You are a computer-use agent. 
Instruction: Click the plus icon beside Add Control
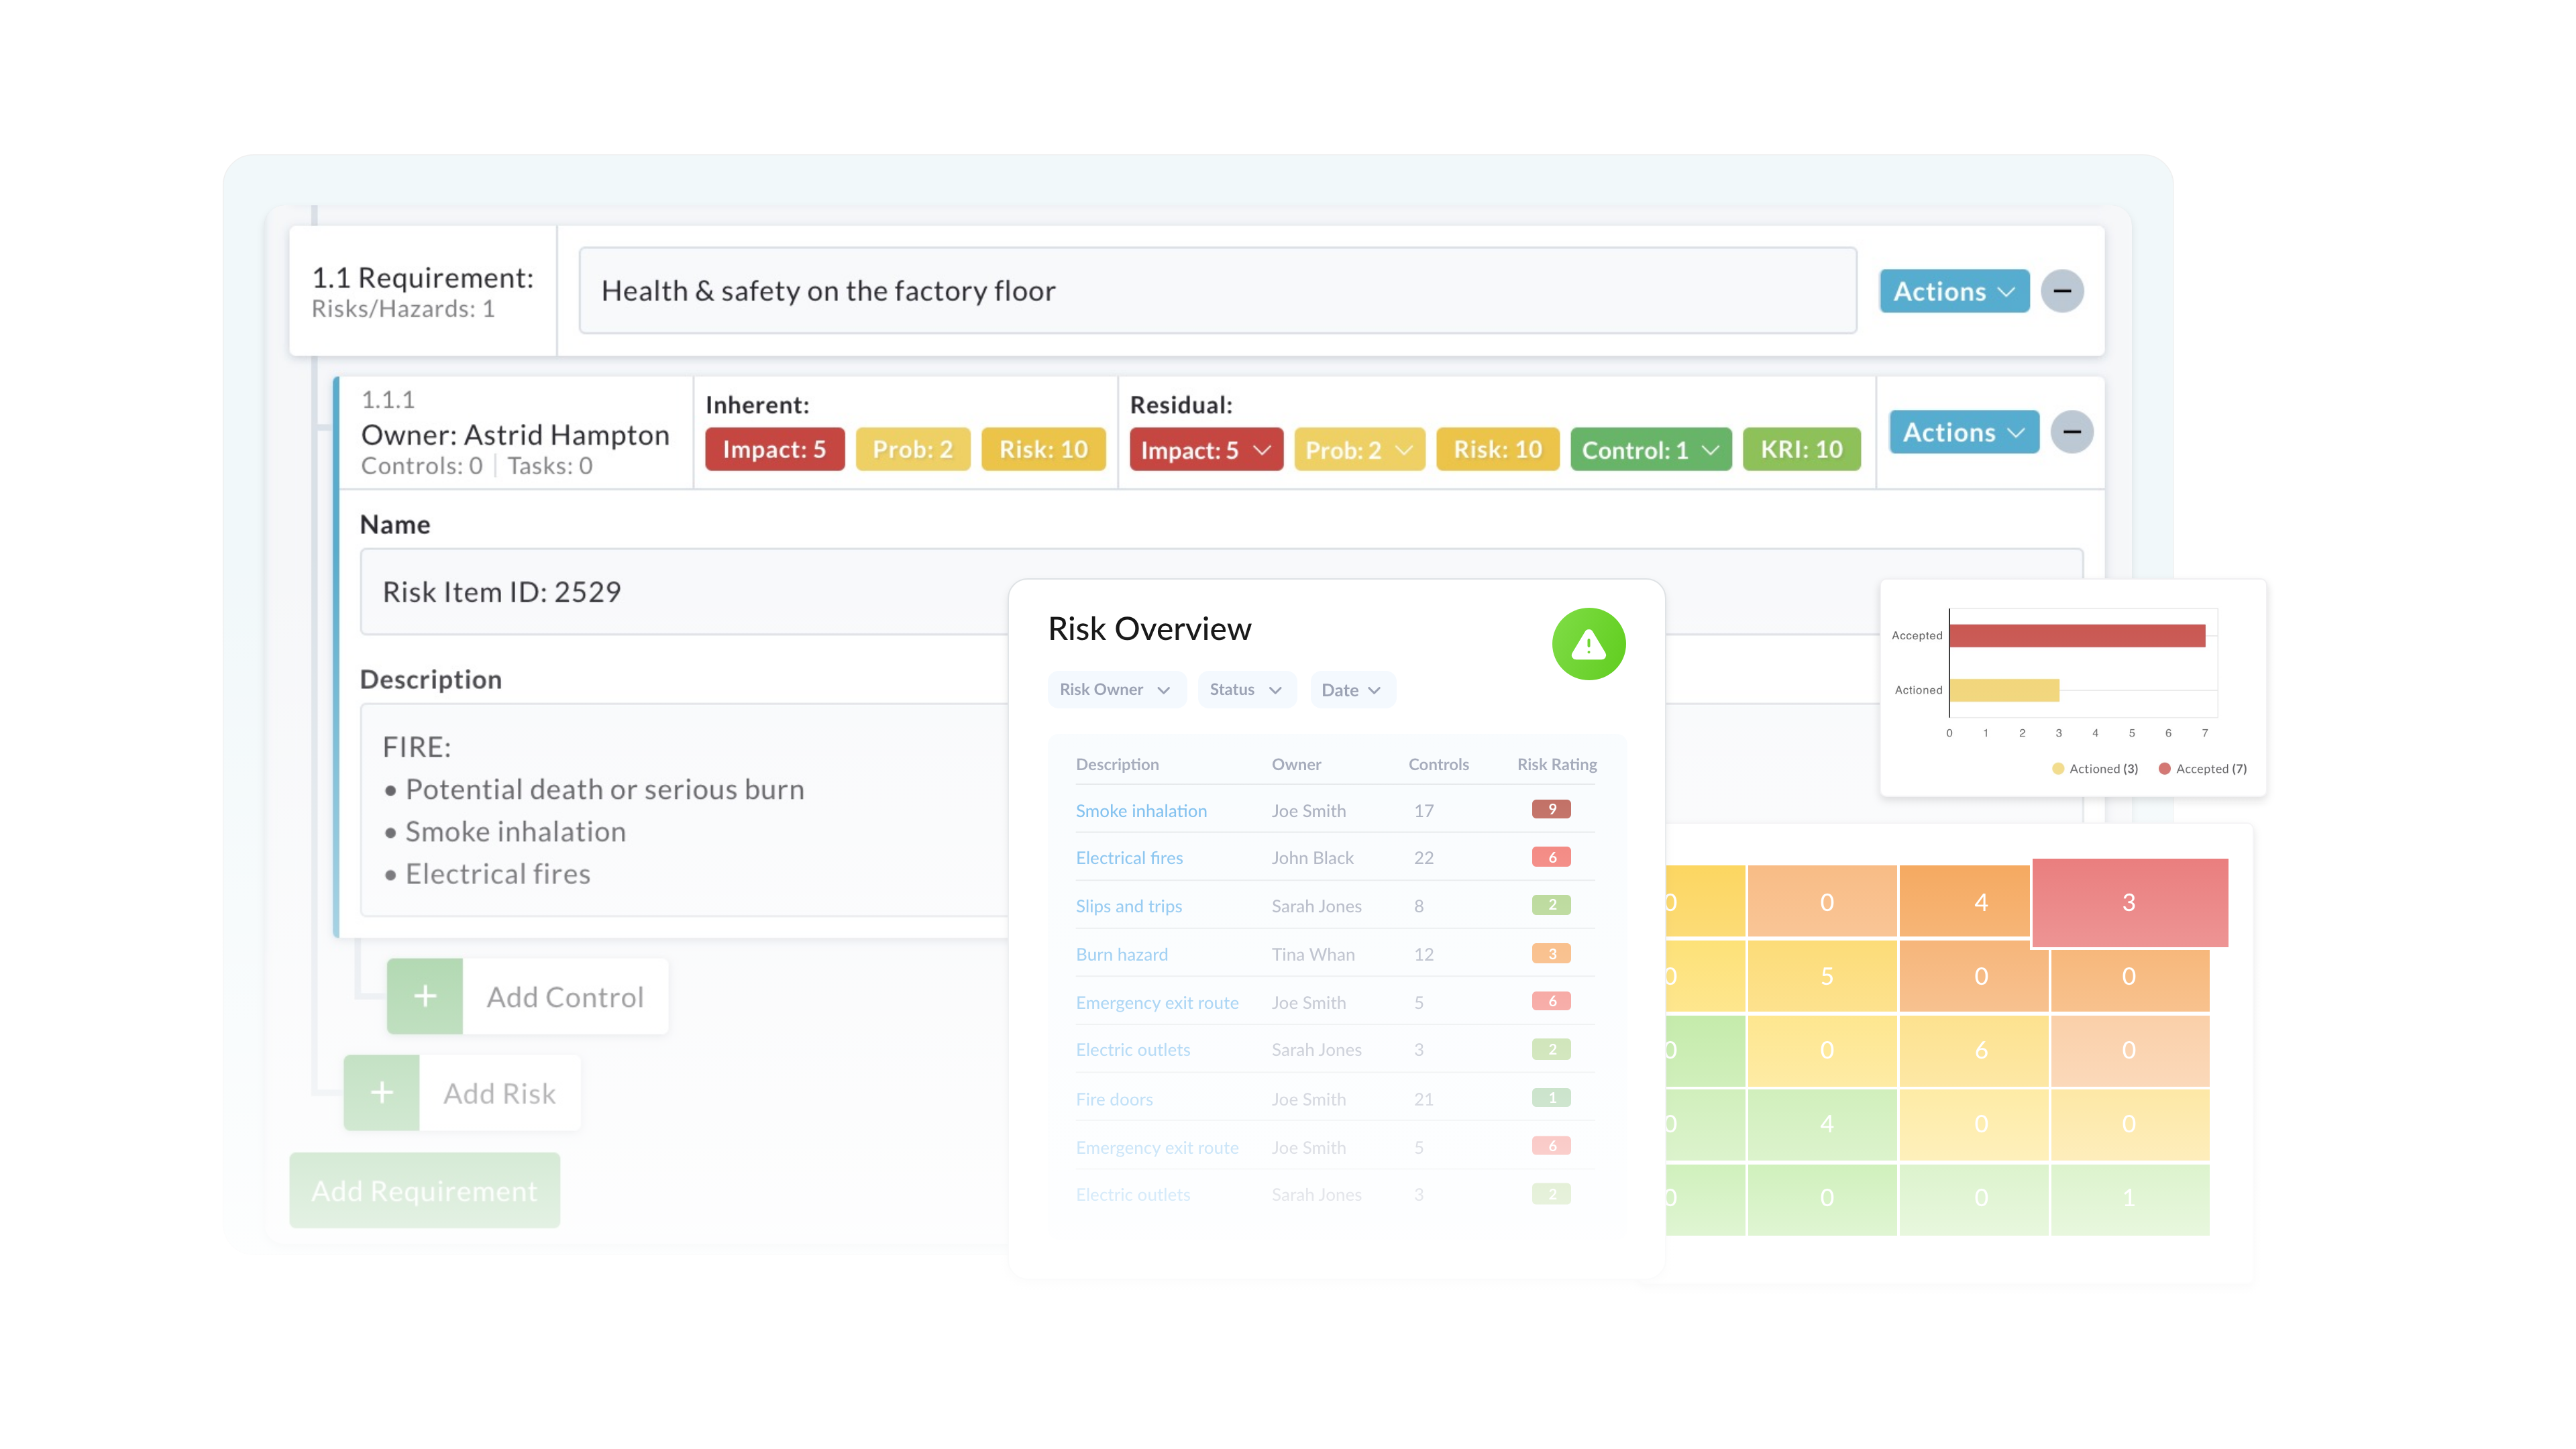[x=425, y=996]
